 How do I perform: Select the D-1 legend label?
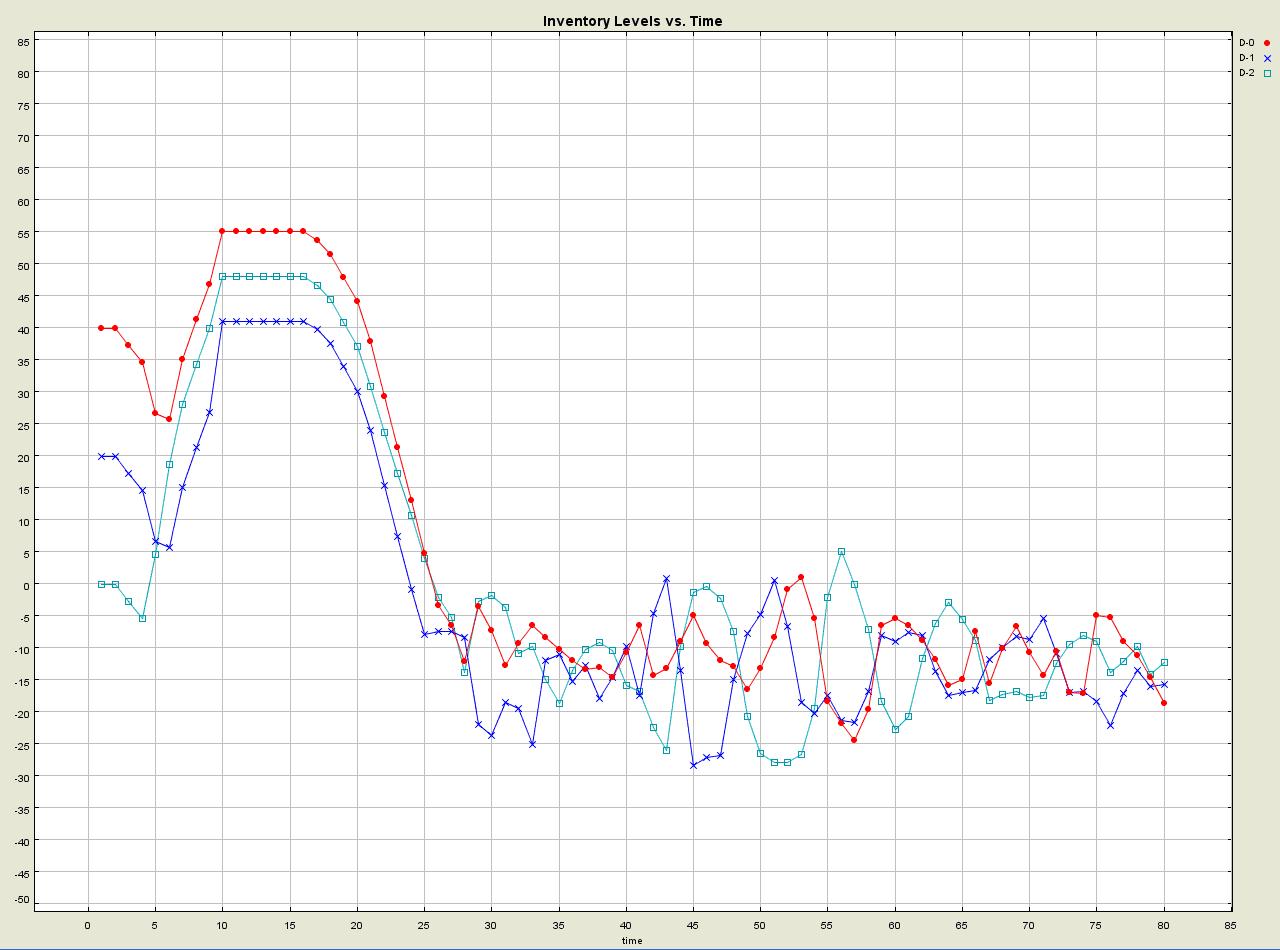pos(1246,58)
